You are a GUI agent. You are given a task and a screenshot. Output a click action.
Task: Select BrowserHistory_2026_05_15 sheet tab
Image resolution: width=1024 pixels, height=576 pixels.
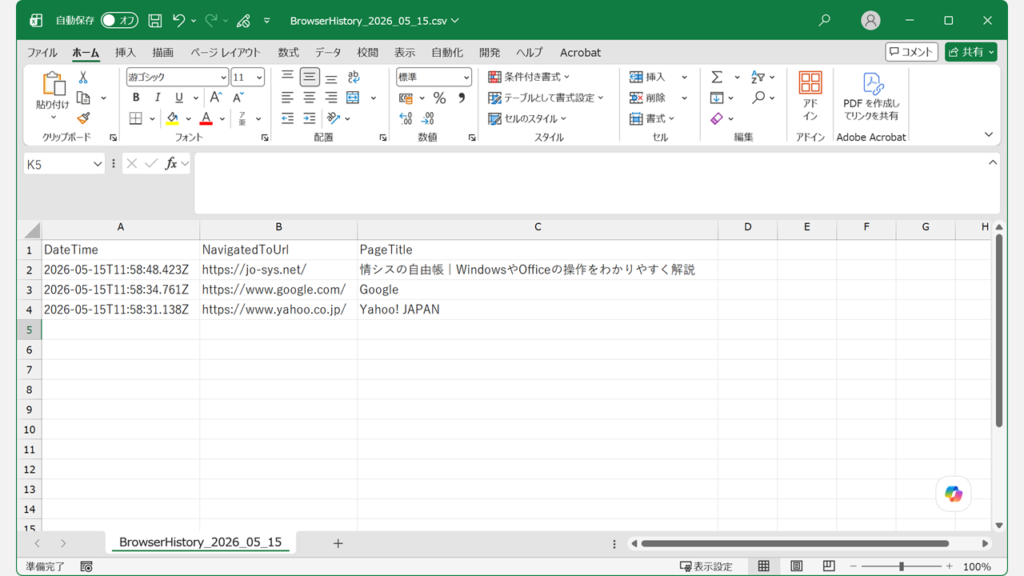[x=200, y=542]
